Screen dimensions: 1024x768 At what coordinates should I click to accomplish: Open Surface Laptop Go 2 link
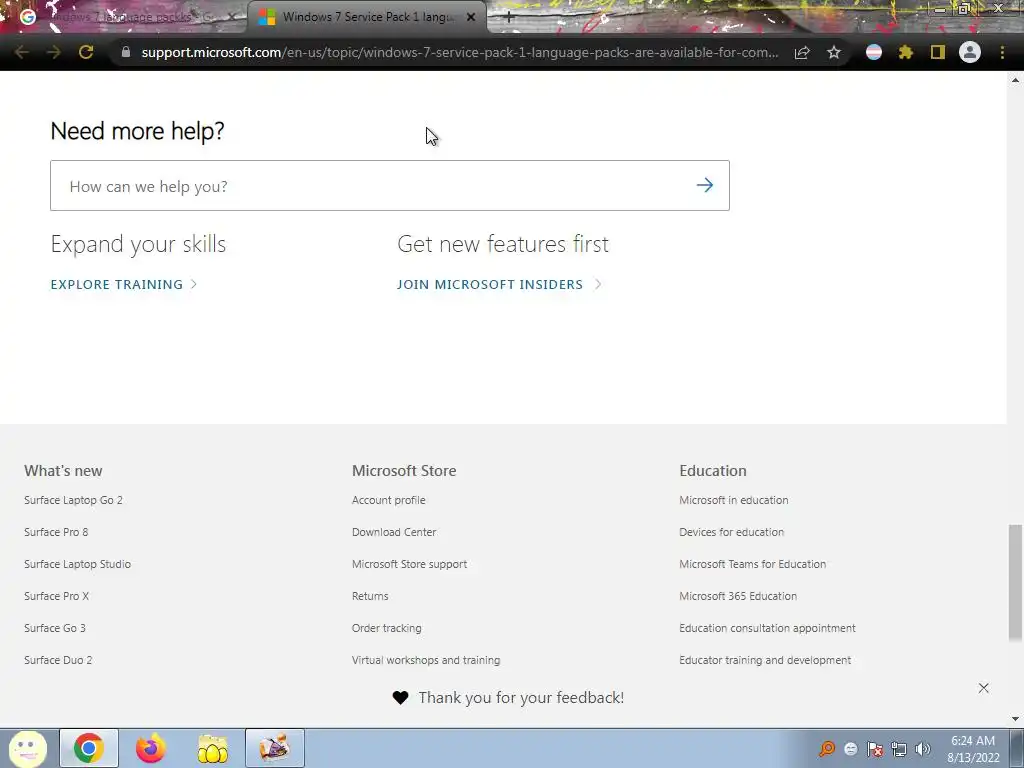pyautogui.click(x=73, y=500)
